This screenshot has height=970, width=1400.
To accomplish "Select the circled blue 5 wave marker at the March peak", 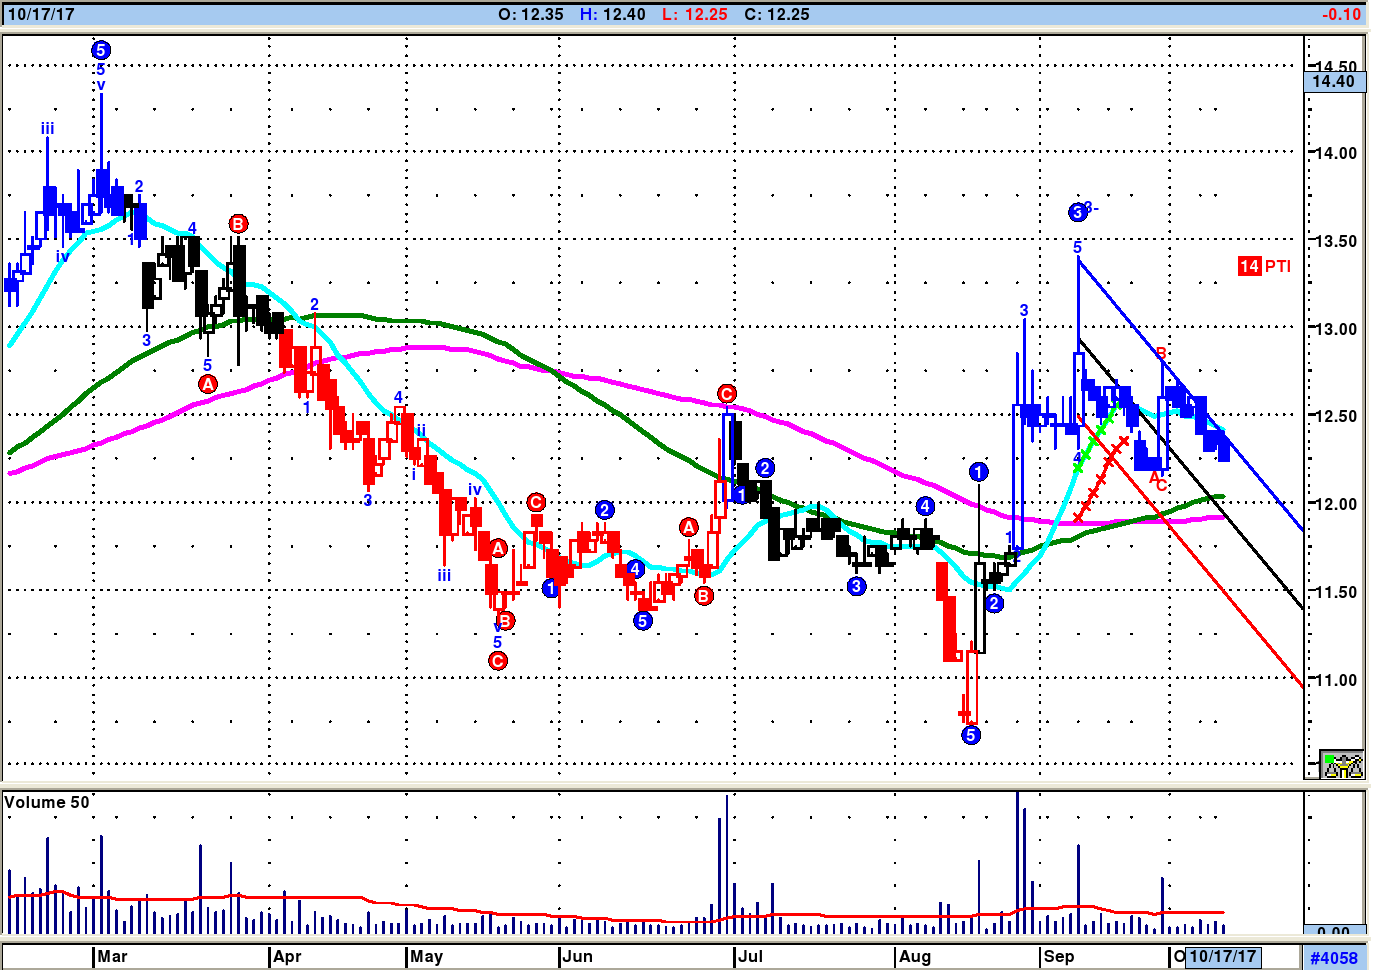I will pyautogui.click(x=100, y=50).
